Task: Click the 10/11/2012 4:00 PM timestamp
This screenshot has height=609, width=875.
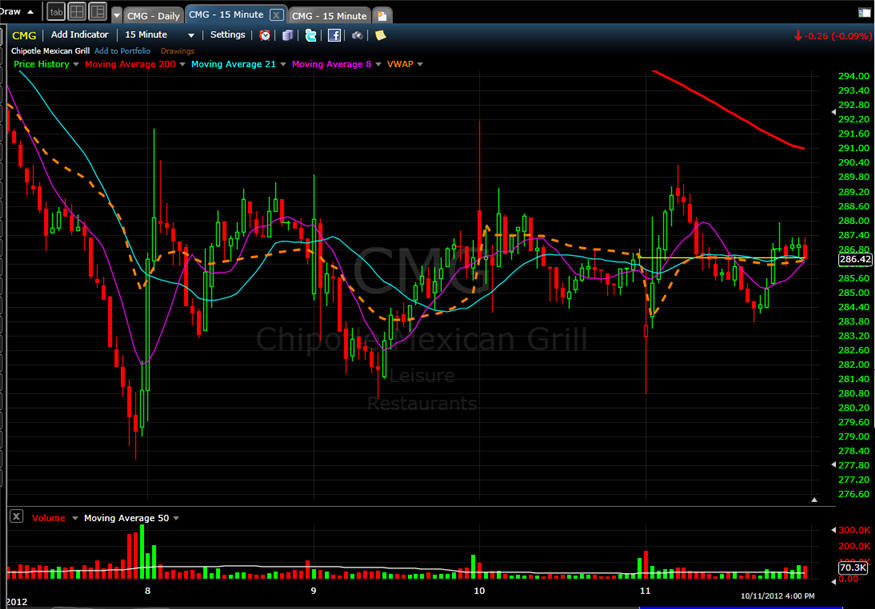Action: click(x=777, y=596)
